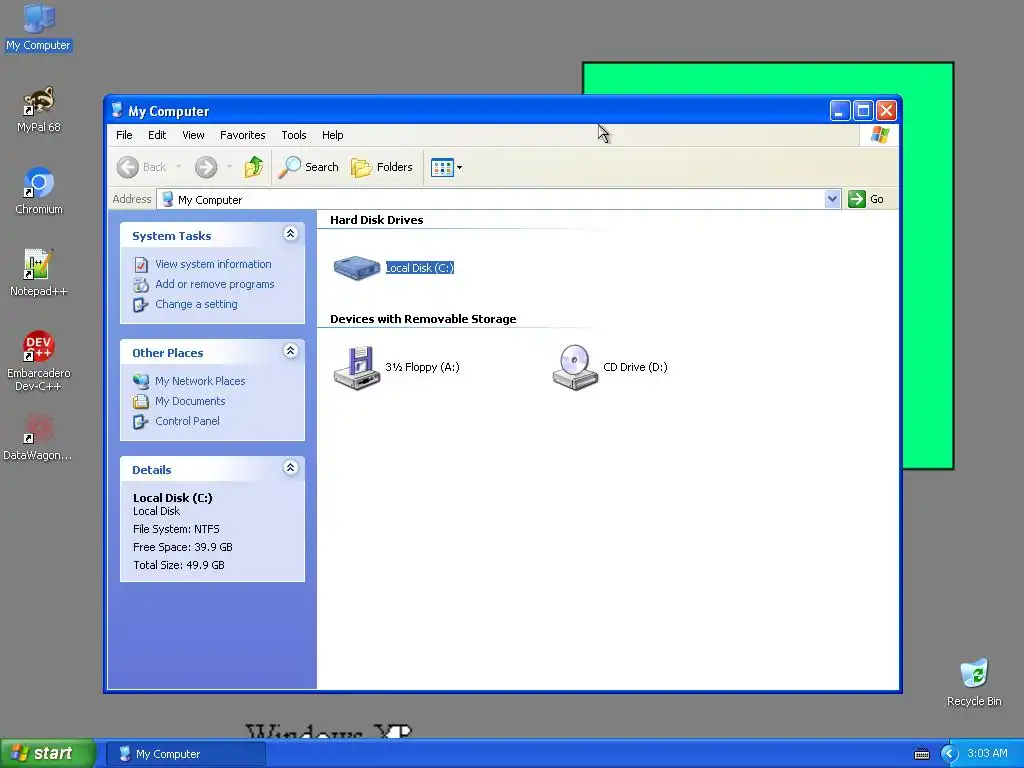Select the My Computer desktop icon

pos(39,28)
